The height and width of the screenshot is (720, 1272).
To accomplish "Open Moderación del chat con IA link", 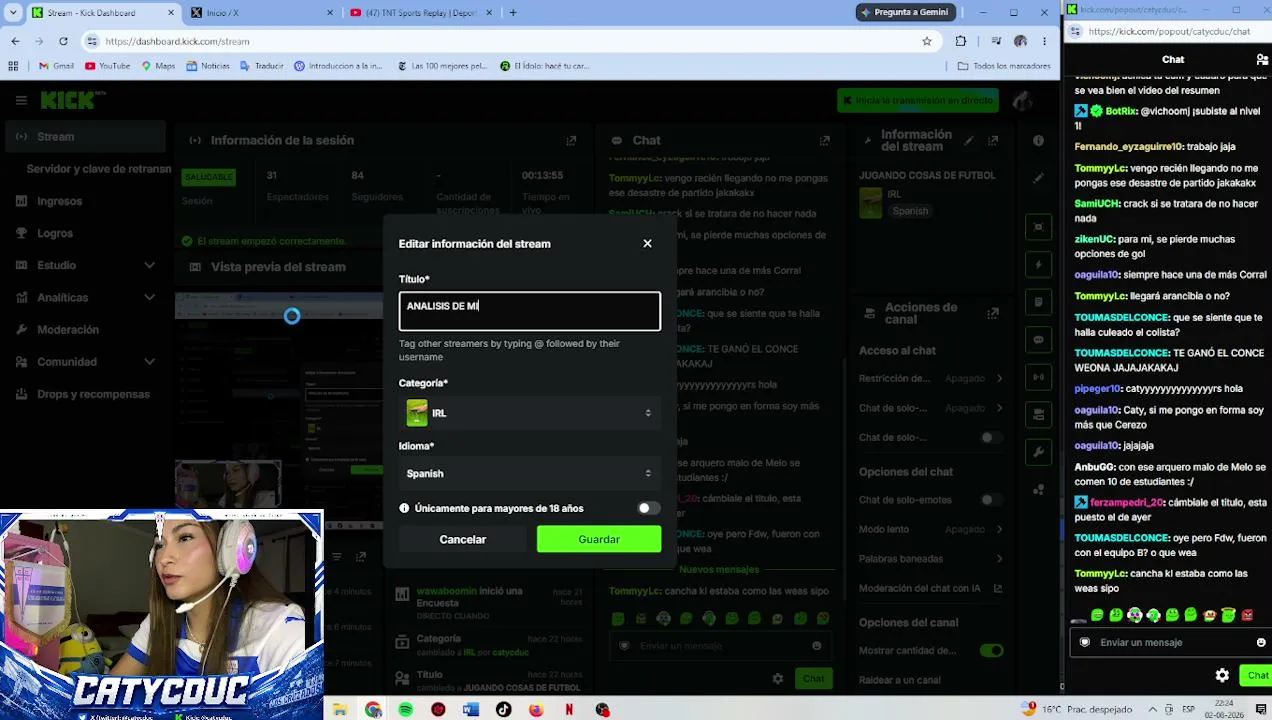I will (931, 588).
